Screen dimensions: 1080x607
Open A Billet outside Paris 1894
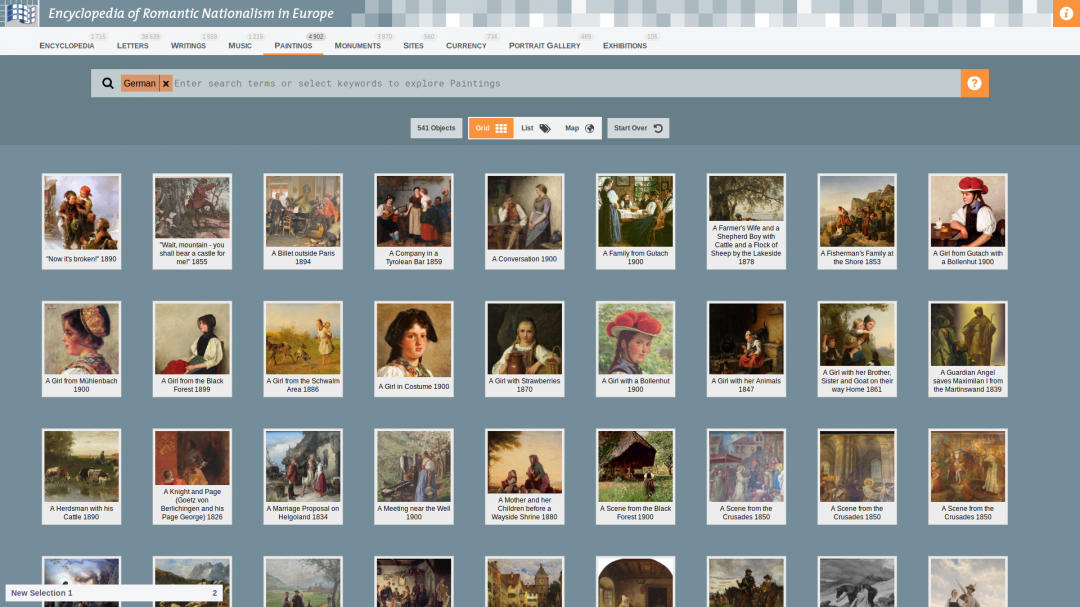click(x=303, y=221)
